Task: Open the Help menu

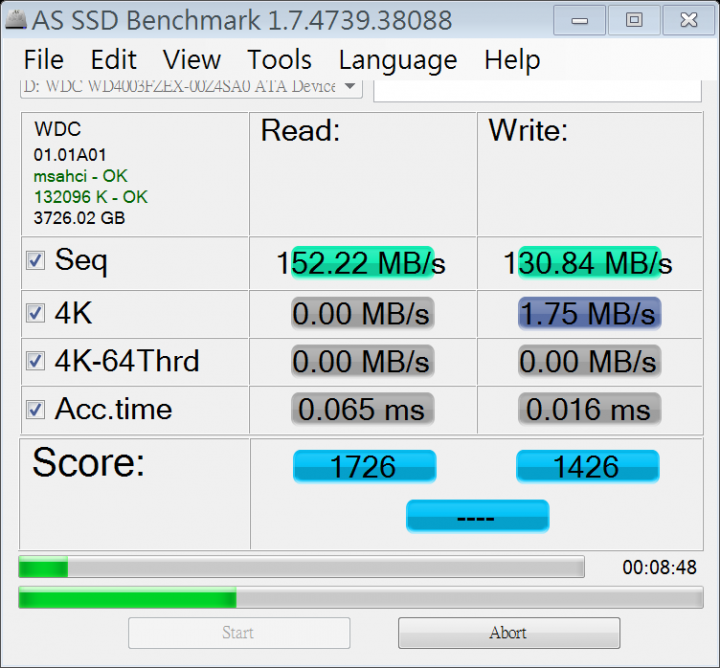Action: (512, 60)
